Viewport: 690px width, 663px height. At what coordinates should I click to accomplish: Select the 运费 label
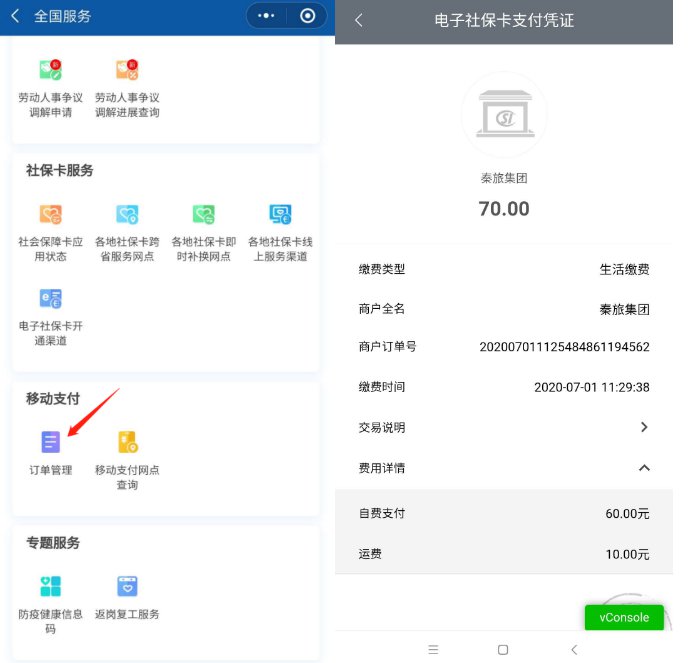pos(370,553)
